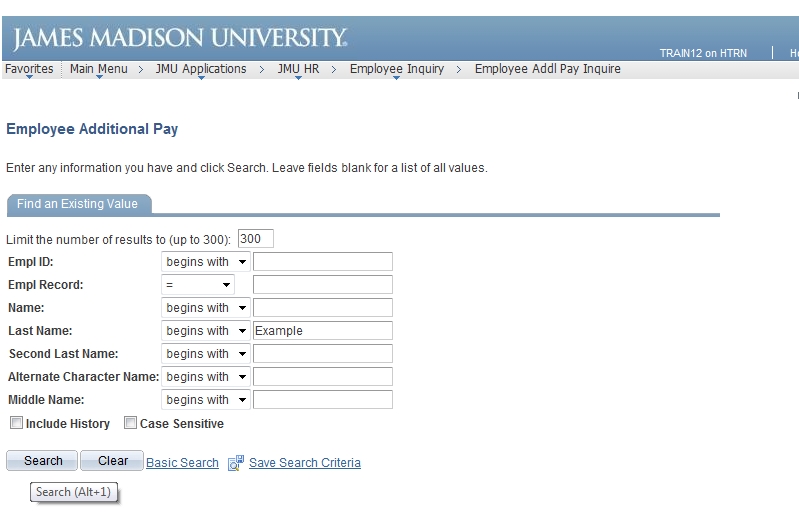799x514 pixels.
Task: Click the TRAIN12 on HTRN text
Action: (703, 53)
